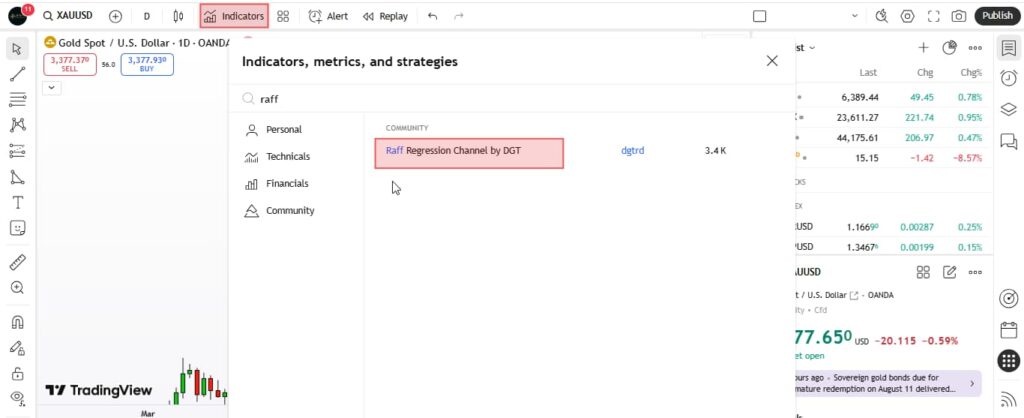Collapse the chart legend chevron
This screenshot has width=1024, height=418.
pos(52,88)
